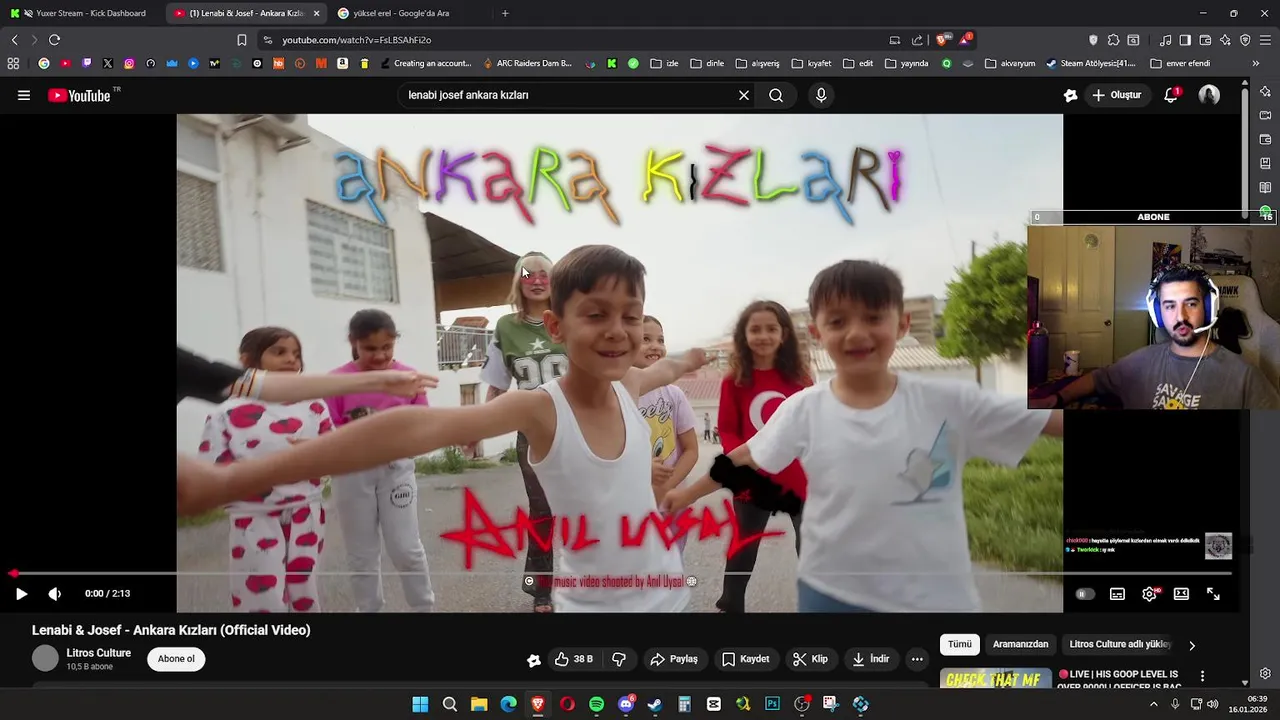Select the Litros Culture adlı yükleyen chip
Image resolution: width=1280 pixels, height=720 pixels.
coord(1120,644)
